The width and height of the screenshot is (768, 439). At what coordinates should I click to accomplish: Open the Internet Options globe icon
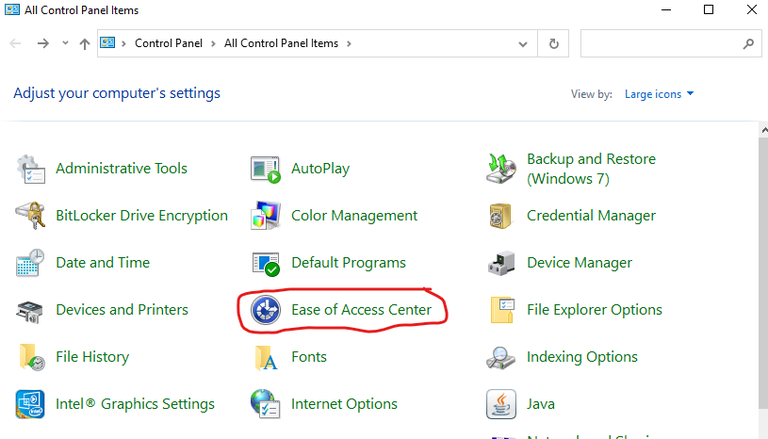(x=265, y=404)
